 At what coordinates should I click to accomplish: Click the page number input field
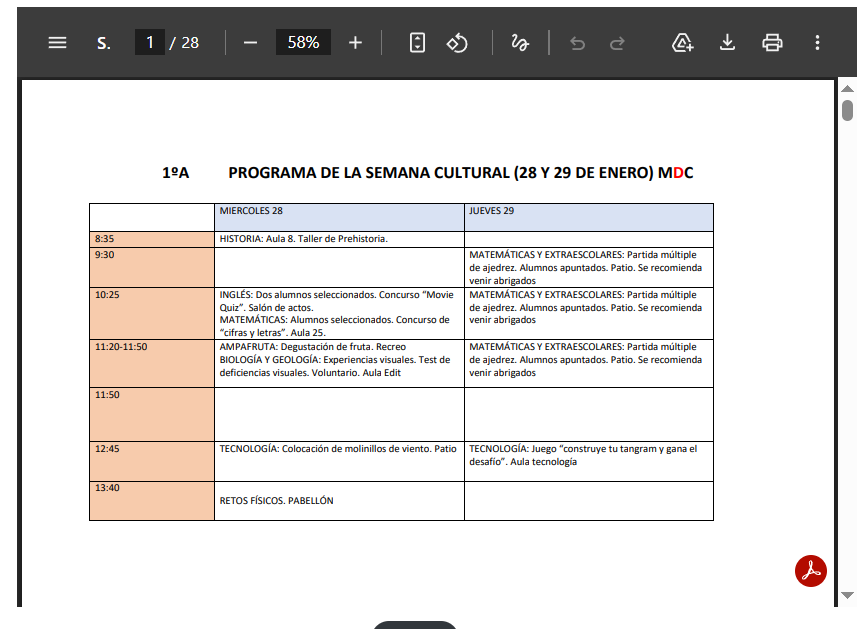(x=150, y=42)
